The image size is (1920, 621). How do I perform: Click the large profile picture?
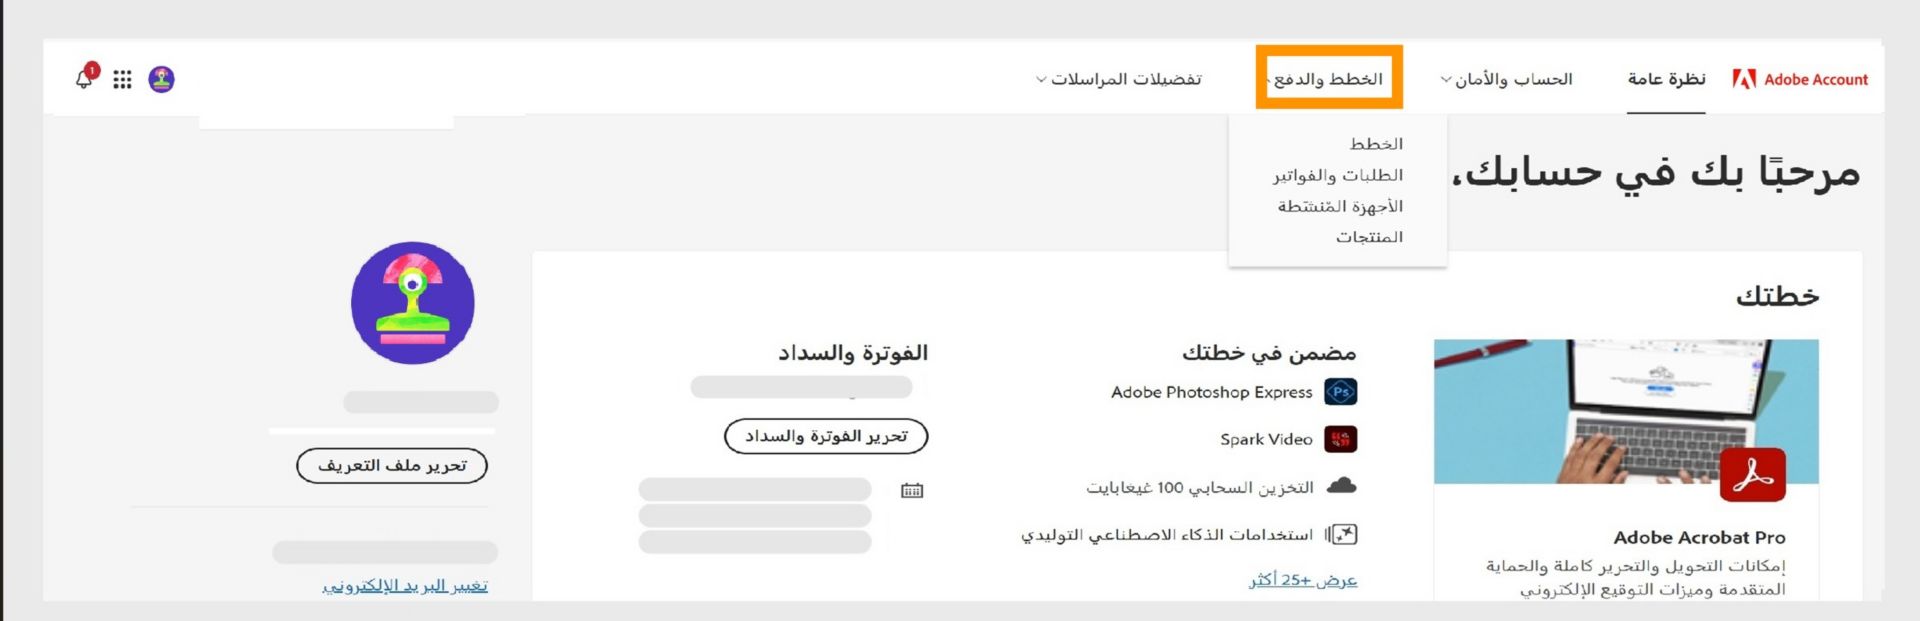click(412, 303)
